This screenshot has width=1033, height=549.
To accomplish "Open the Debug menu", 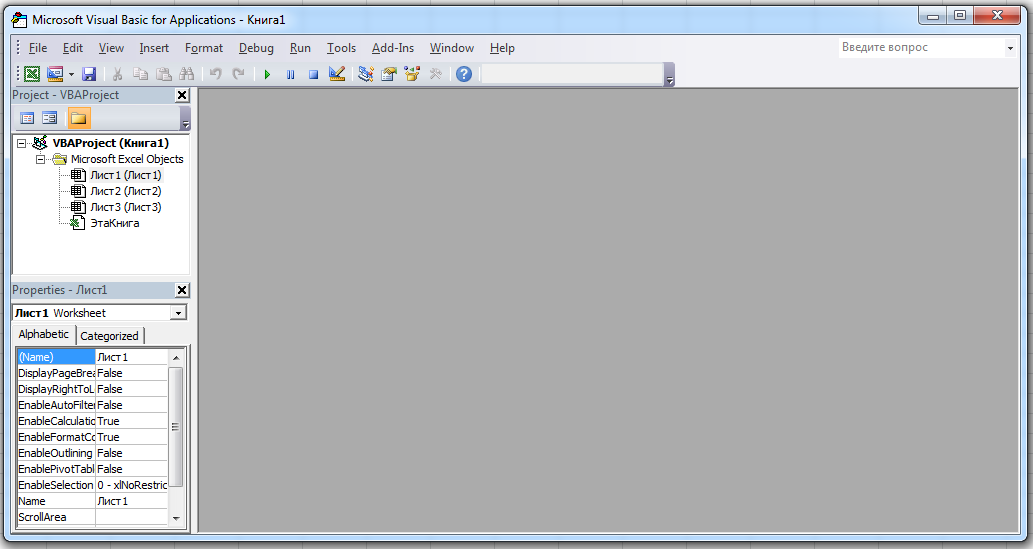I will click(256, 47).
